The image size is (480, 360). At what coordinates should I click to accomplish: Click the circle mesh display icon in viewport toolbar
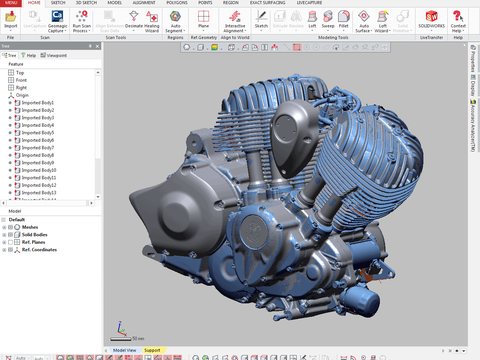(187, 47)
